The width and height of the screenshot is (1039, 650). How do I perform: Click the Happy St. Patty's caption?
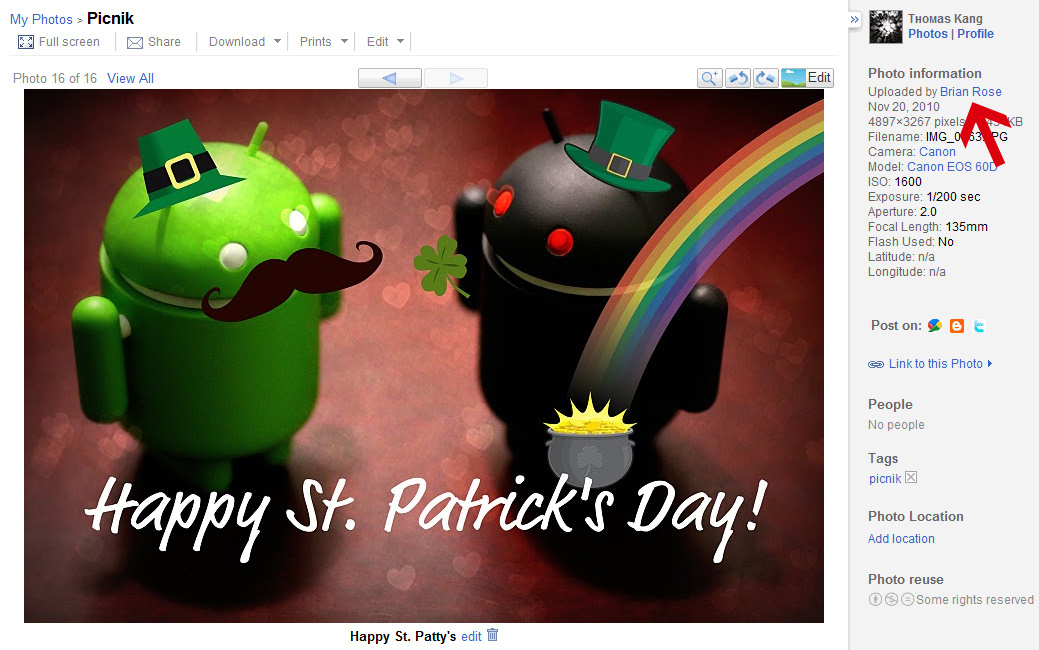(403, 637)
